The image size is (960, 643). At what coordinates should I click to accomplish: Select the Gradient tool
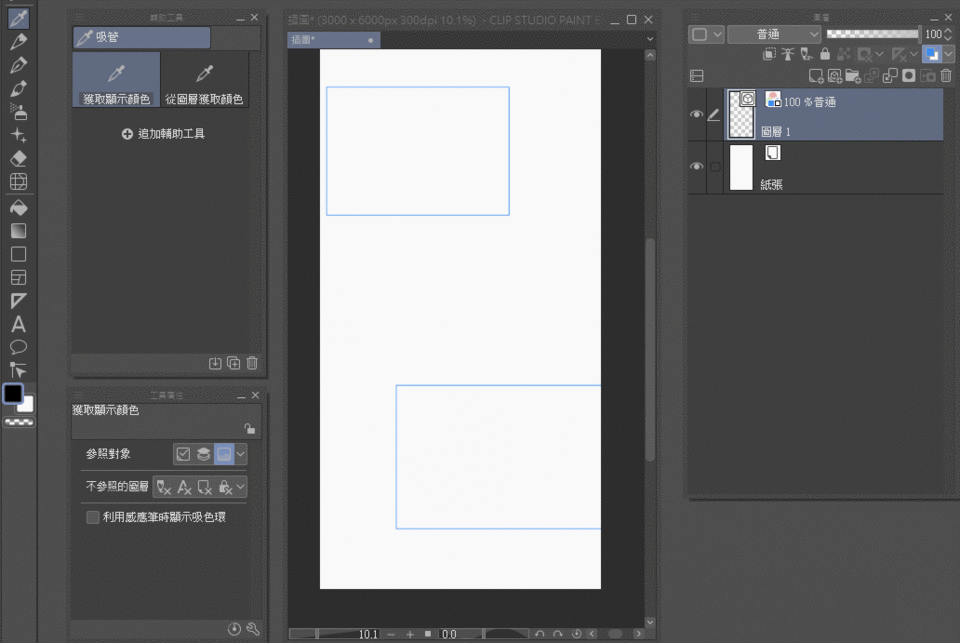click(x=18, y=231)
